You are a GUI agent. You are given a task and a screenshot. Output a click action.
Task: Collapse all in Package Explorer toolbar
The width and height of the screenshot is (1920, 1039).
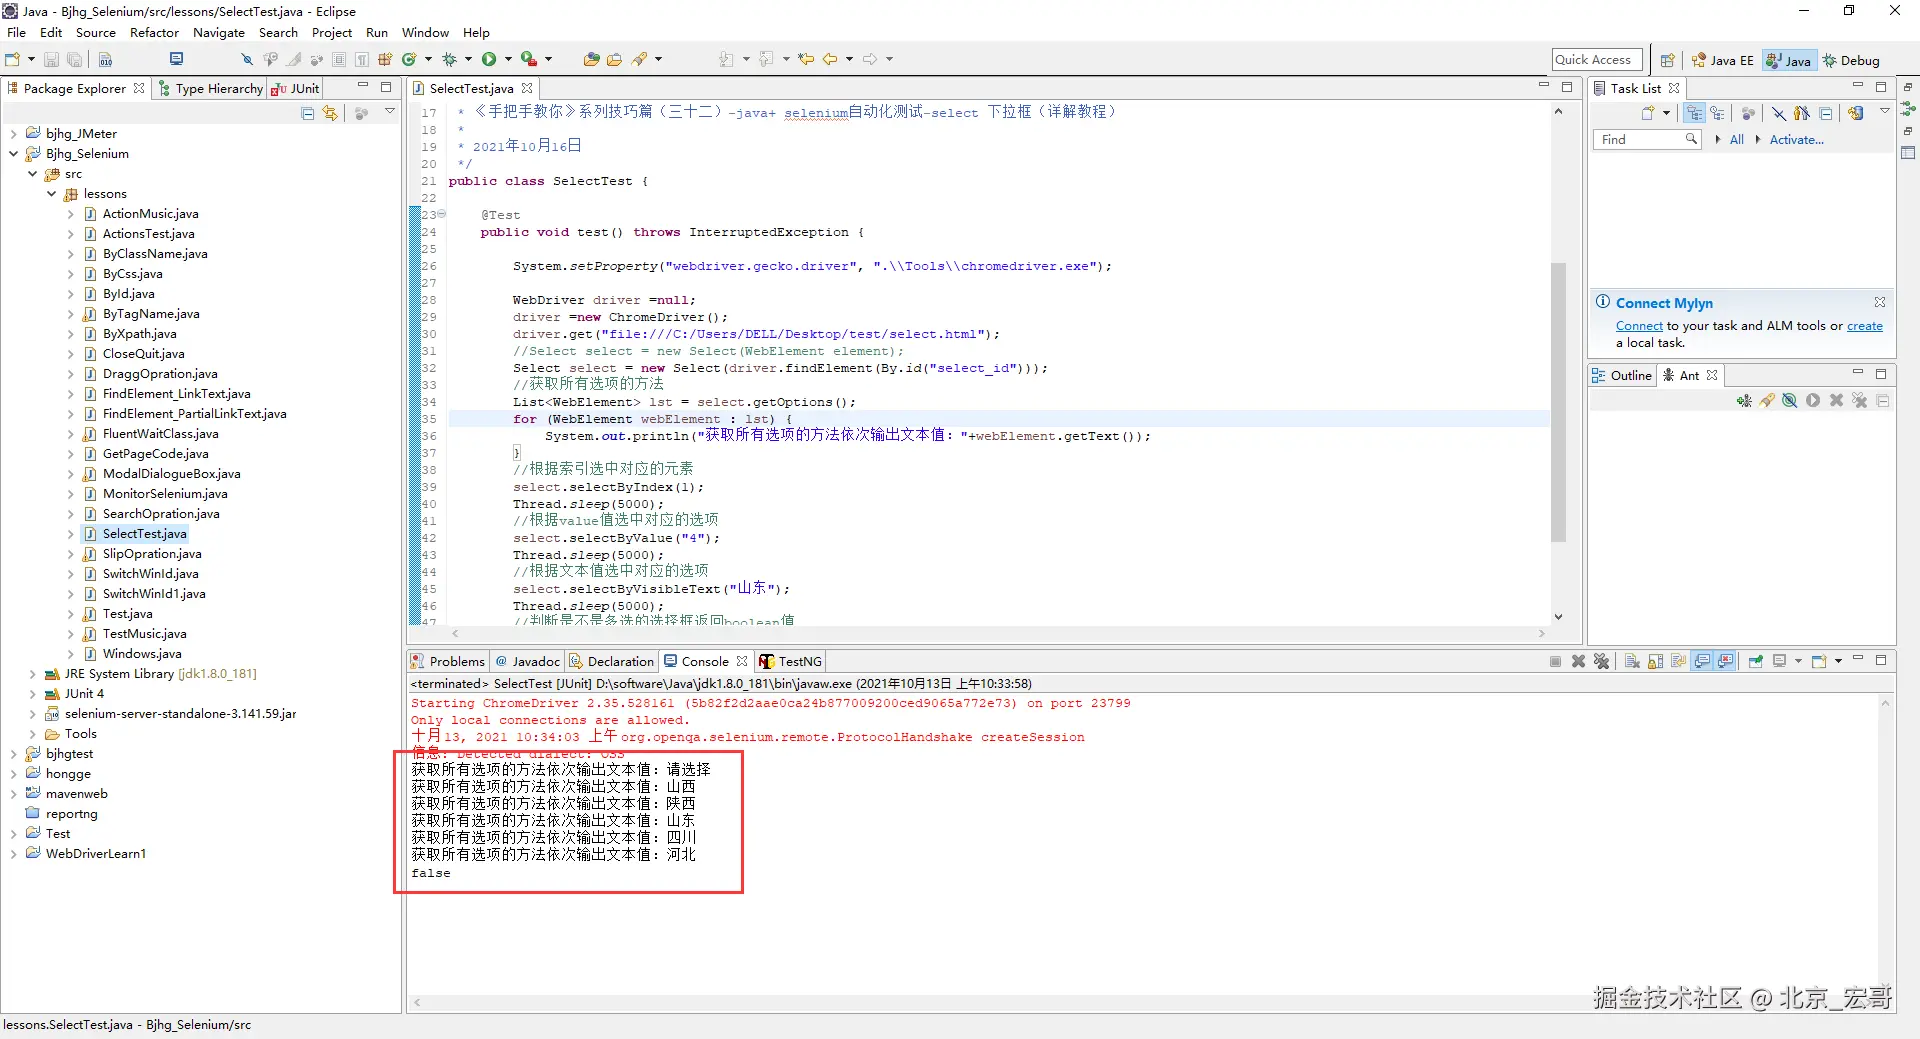[308, 113]
